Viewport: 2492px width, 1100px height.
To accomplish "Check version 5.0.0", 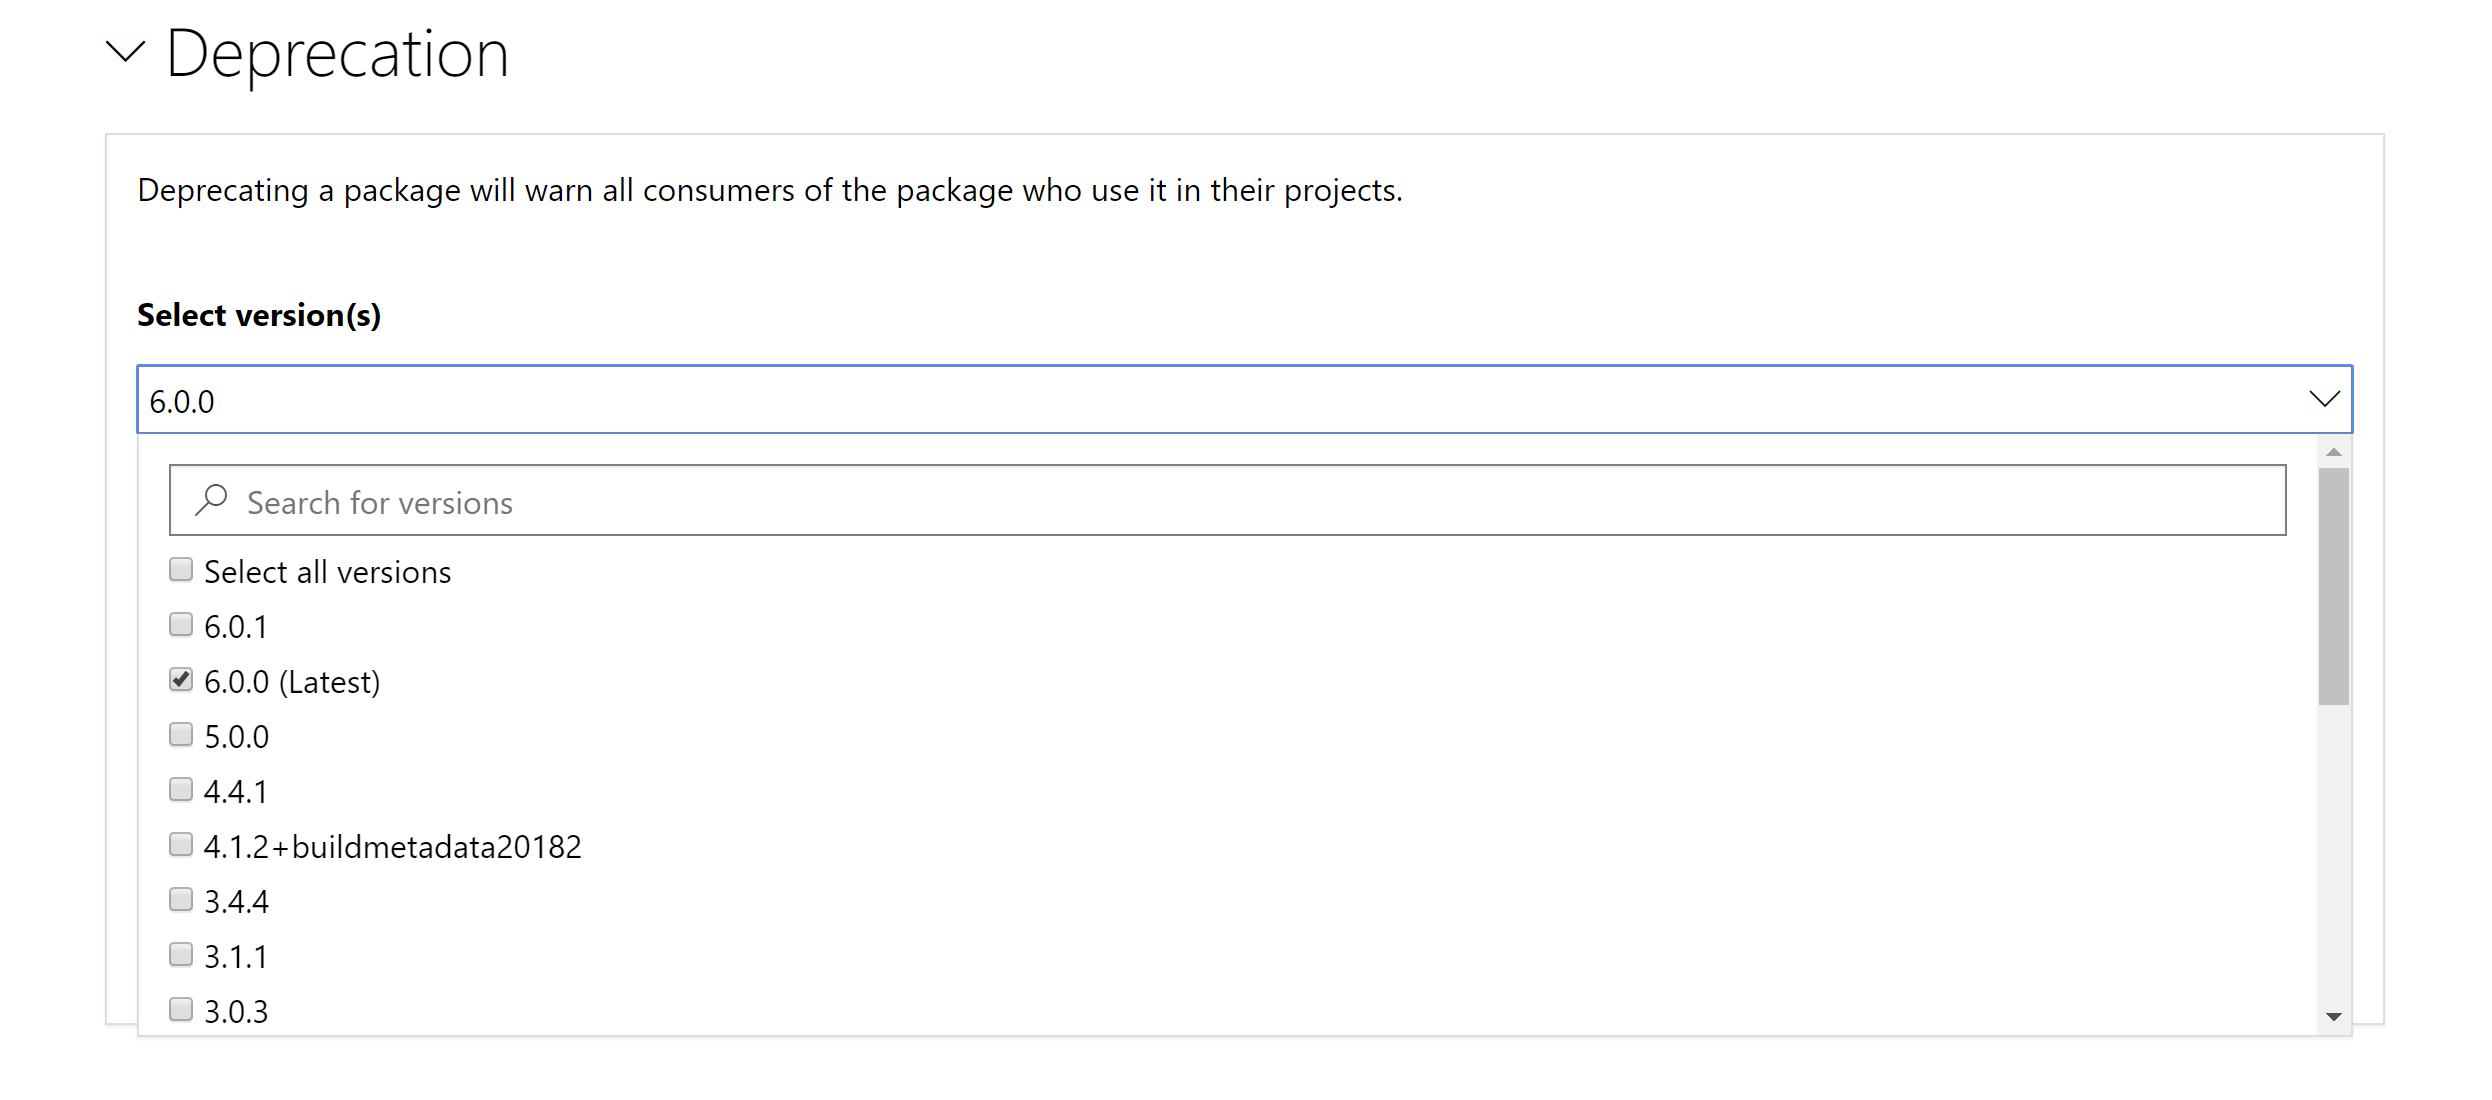I will (x=181, y=734).
